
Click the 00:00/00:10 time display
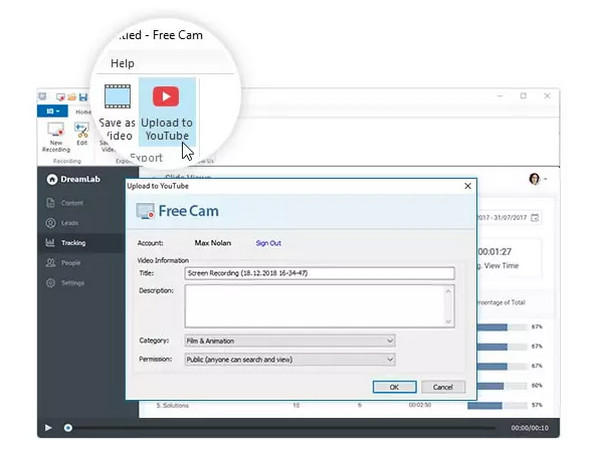click(530, 428)
